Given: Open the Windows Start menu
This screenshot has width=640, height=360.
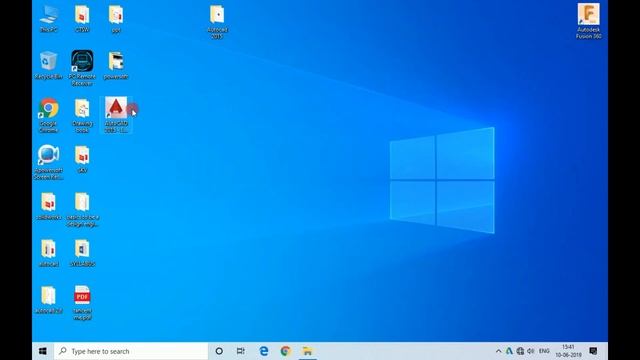Looking at the screenshot, I should coord(43,351).
